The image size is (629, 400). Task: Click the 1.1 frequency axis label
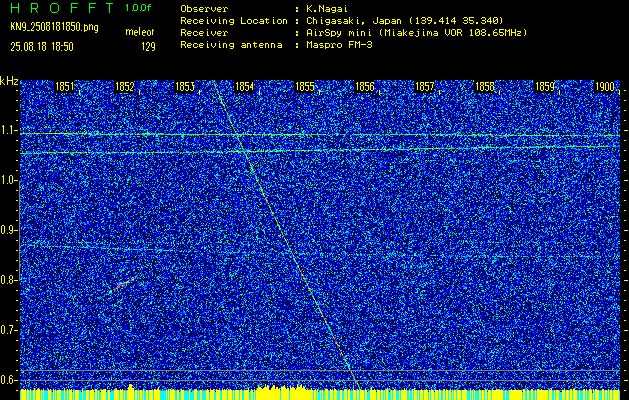pyautogui.click(x=9, y=130)
